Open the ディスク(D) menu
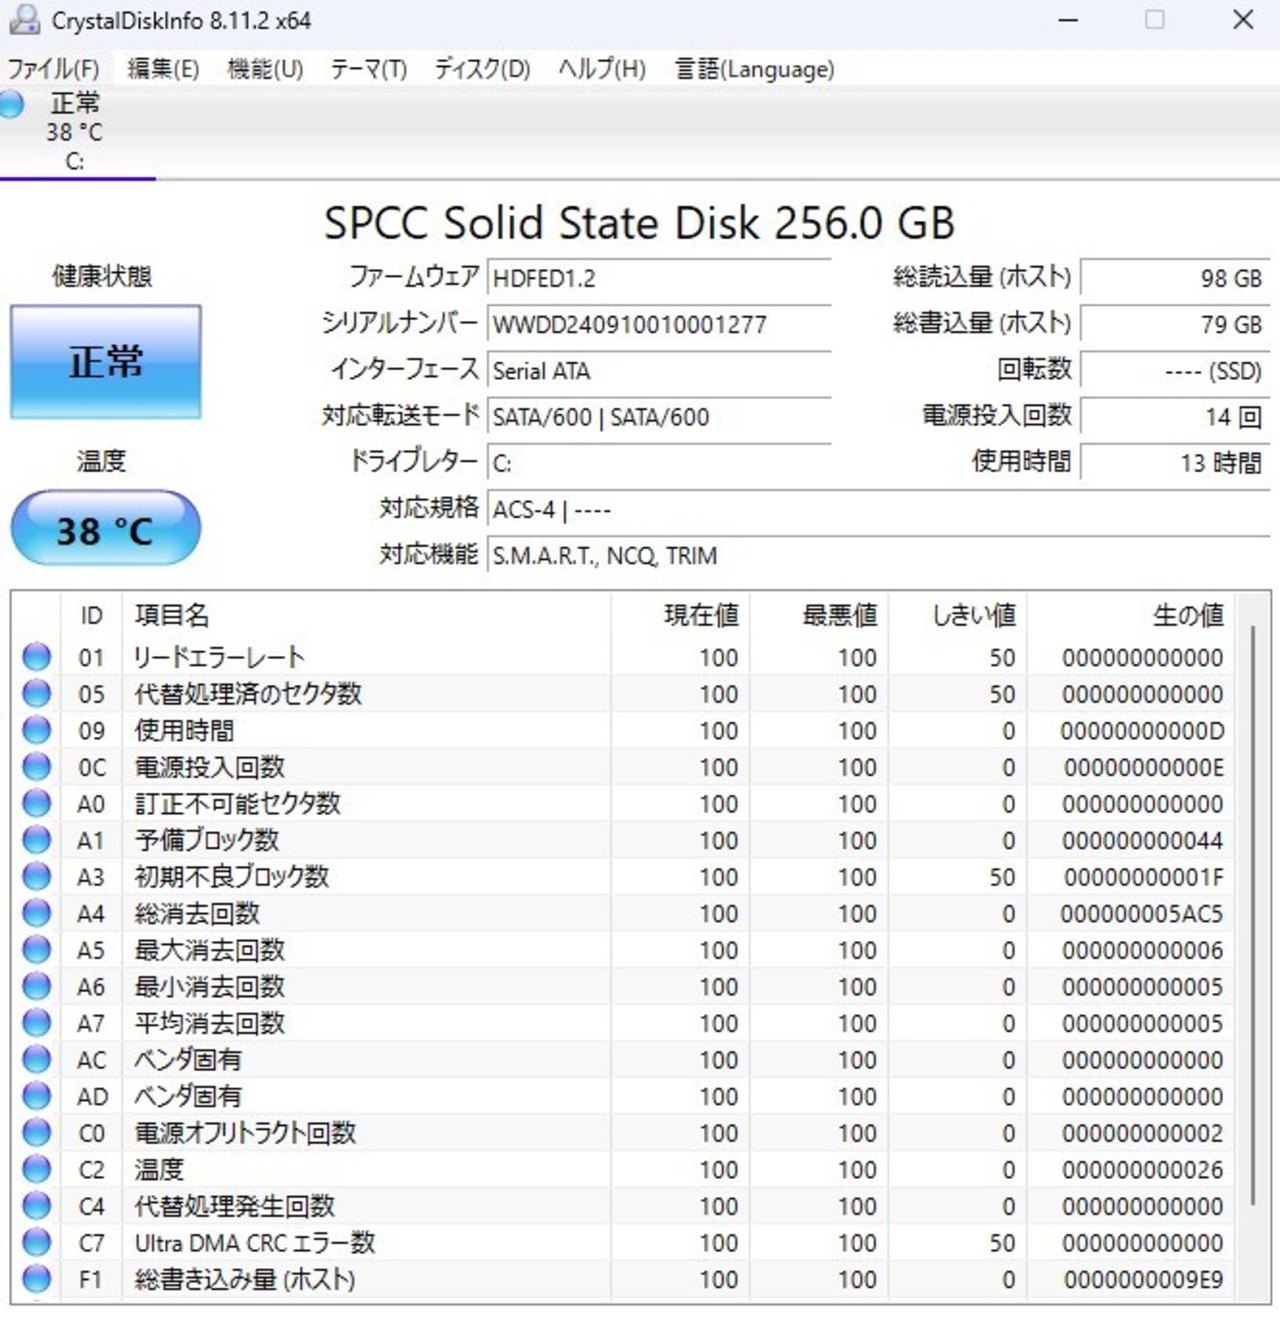 (x=482, y=69)
